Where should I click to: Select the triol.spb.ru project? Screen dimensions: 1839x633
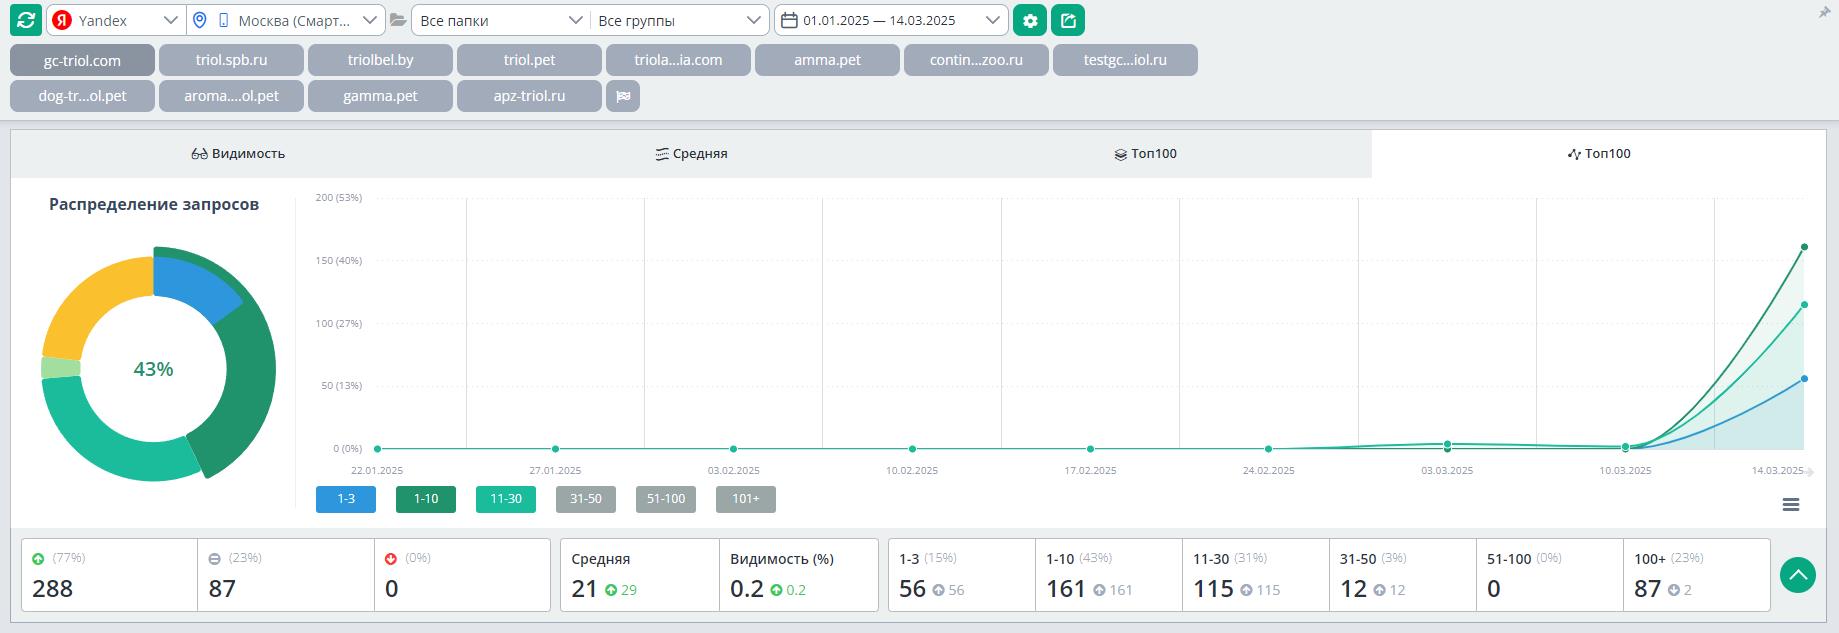(231, 60)
